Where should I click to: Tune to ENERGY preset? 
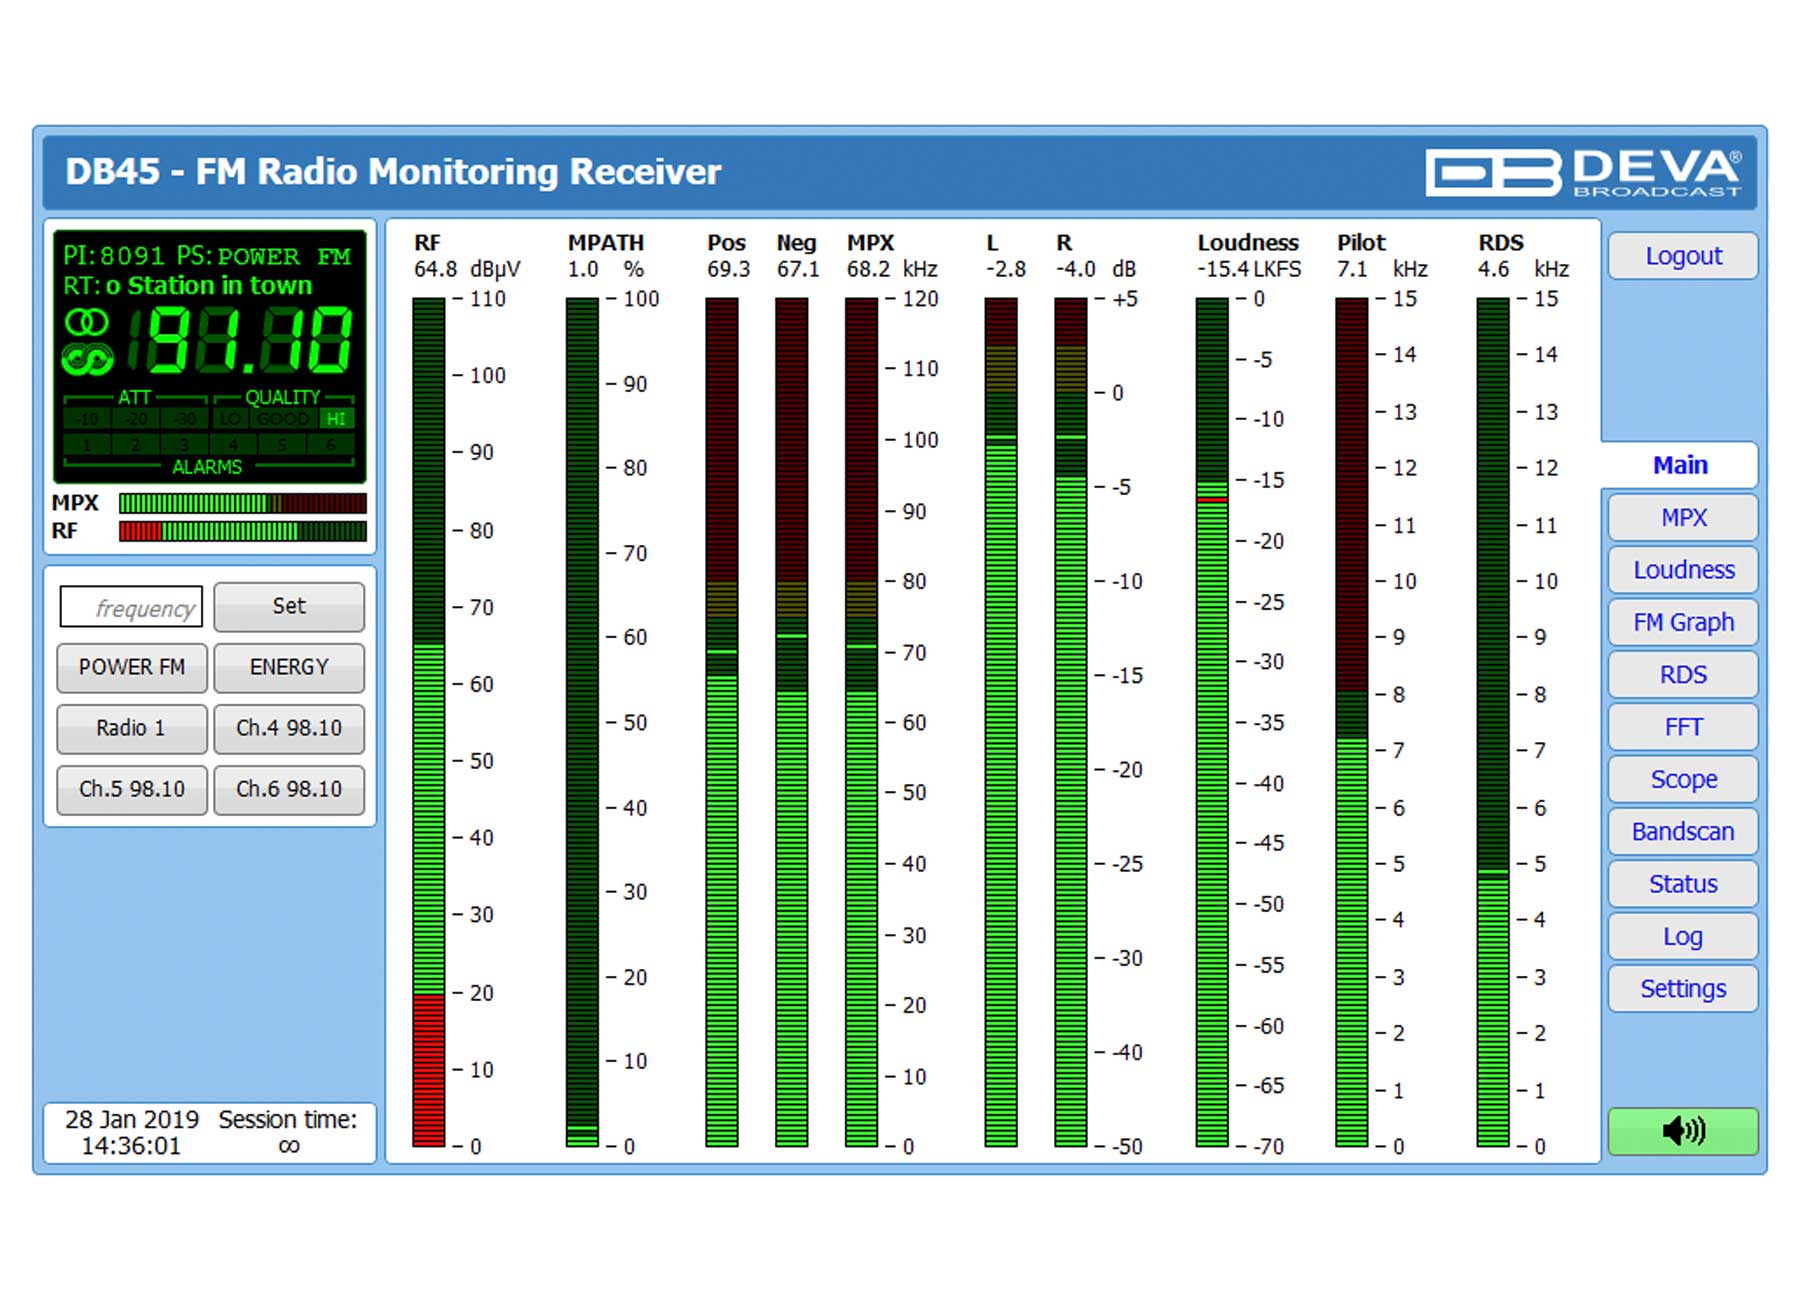pos(289,668)
